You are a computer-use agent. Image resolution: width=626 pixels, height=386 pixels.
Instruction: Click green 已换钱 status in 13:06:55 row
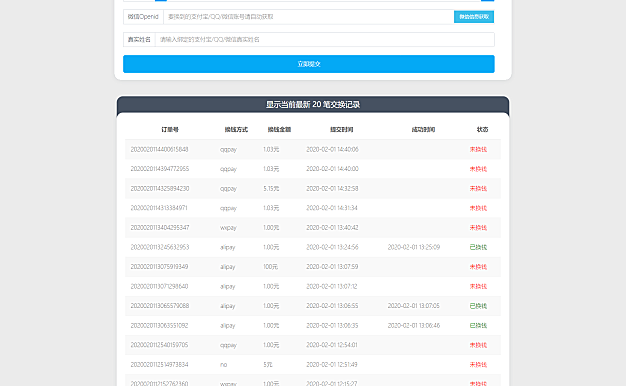[x=478, y=306]
